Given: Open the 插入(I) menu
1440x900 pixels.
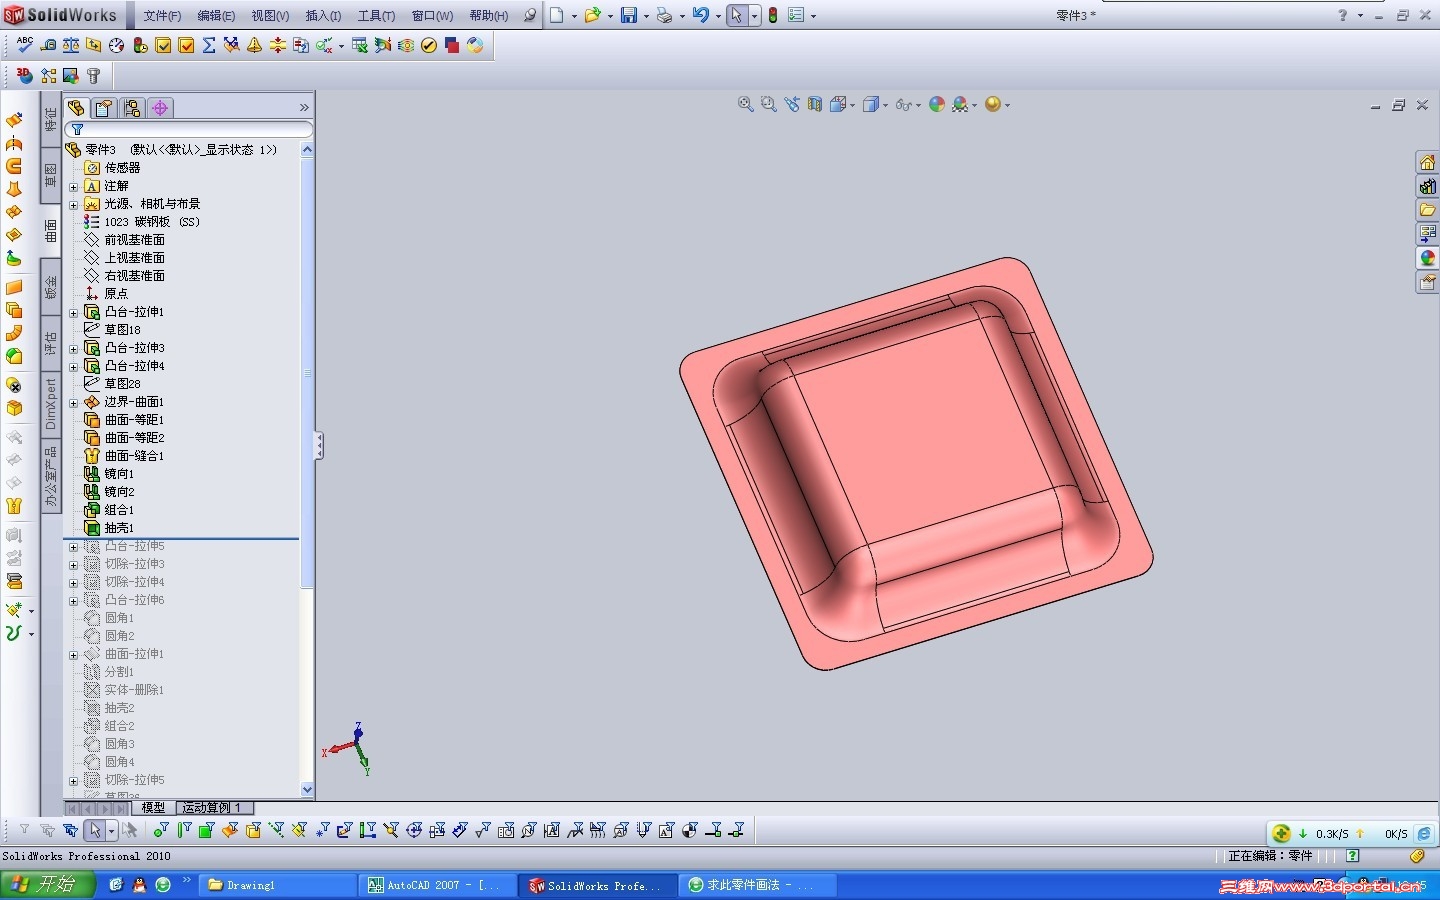Looking at the screenshot, I should (323, 15).
